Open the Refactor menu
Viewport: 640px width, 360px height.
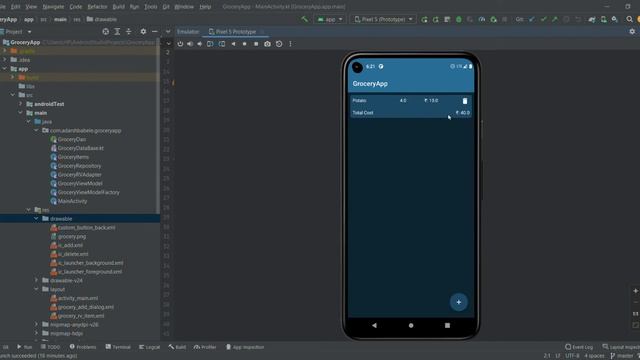pos(97,7)
